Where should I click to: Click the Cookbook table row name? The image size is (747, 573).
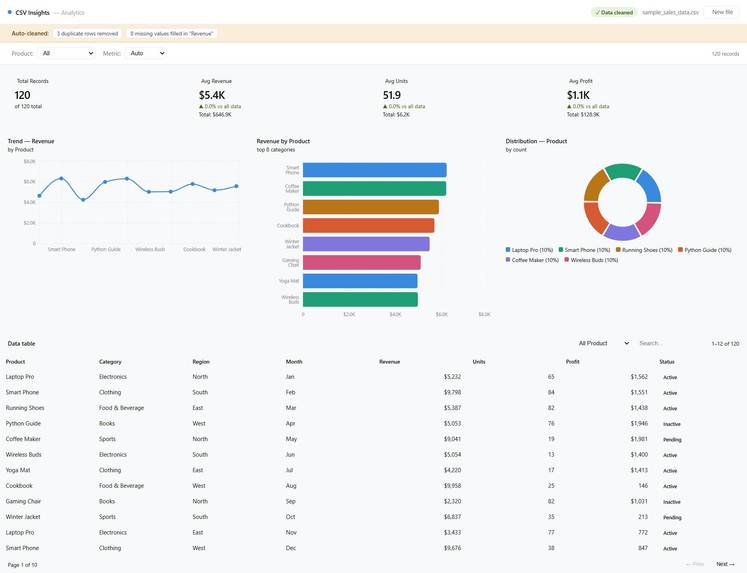click(19, 486)
